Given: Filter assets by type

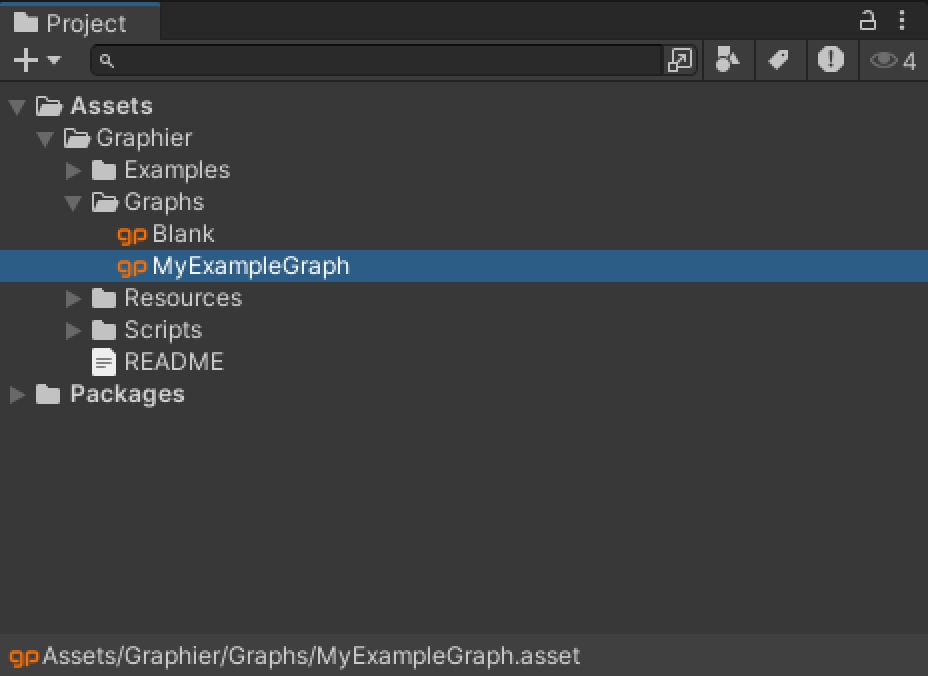Looking at the screenshot, I should click(728, 60).
